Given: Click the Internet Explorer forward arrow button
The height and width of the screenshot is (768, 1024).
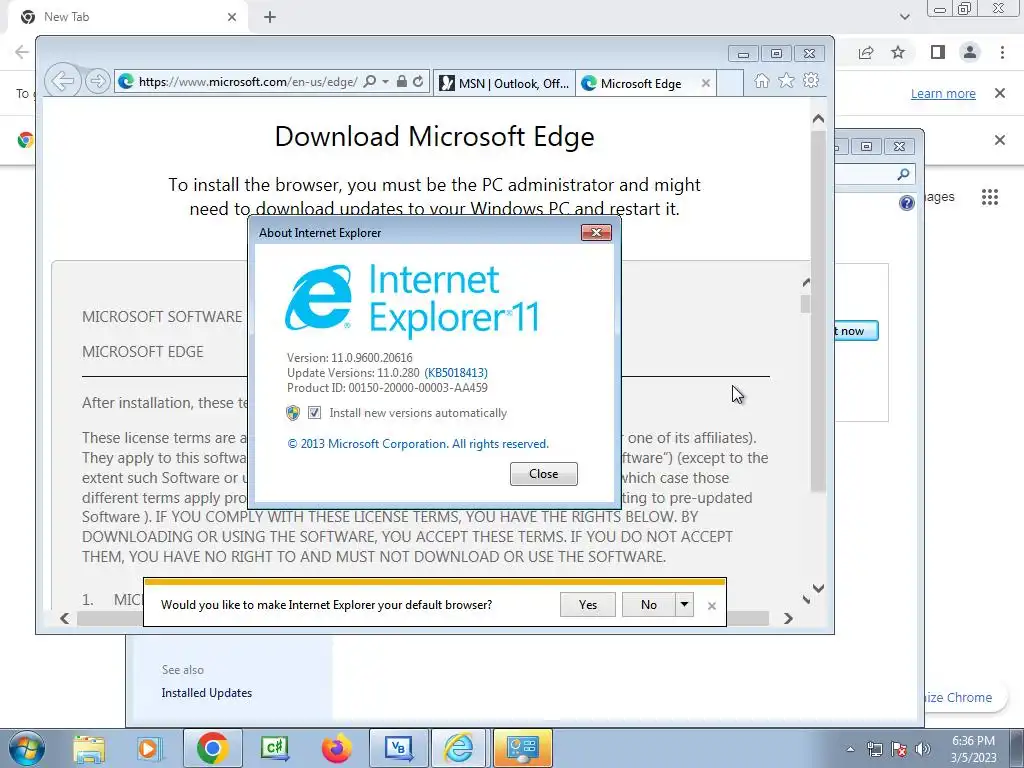Looking at the screenshot, I should [x=97, y=82].
